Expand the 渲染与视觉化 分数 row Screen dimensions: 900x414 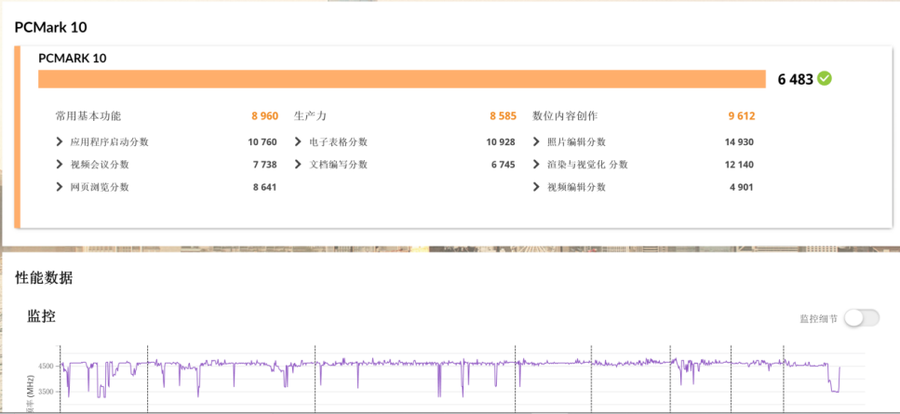pos(537,165)
